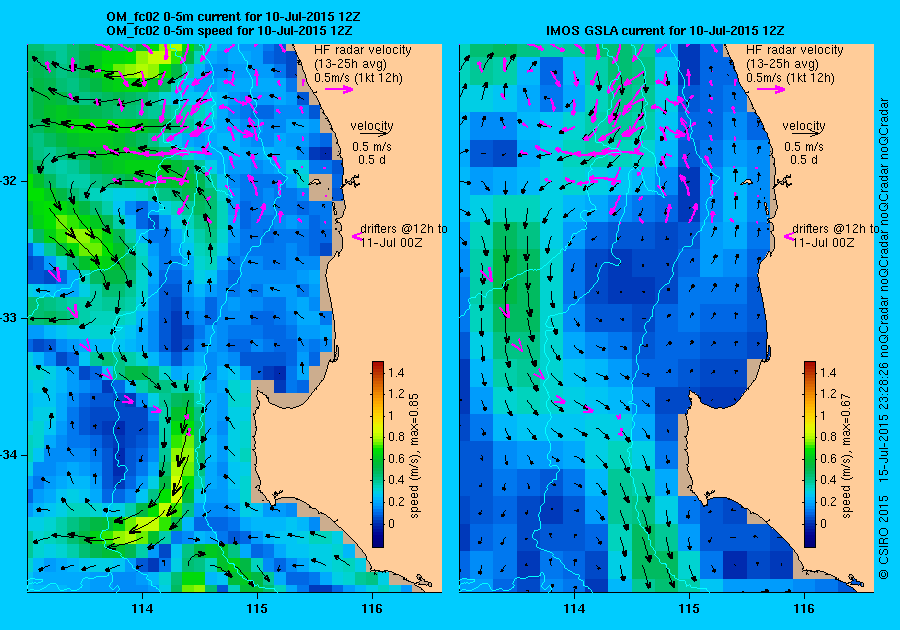Click the magenta drifter marker on right map legend
This screenshot has height=630, width=900.
click(x=788, y=236)
